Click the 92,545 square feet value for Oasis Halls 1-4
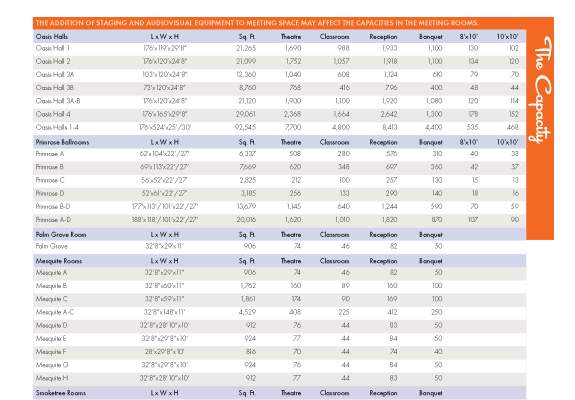This screenshot has width=575, height=400. pos(245,127)
